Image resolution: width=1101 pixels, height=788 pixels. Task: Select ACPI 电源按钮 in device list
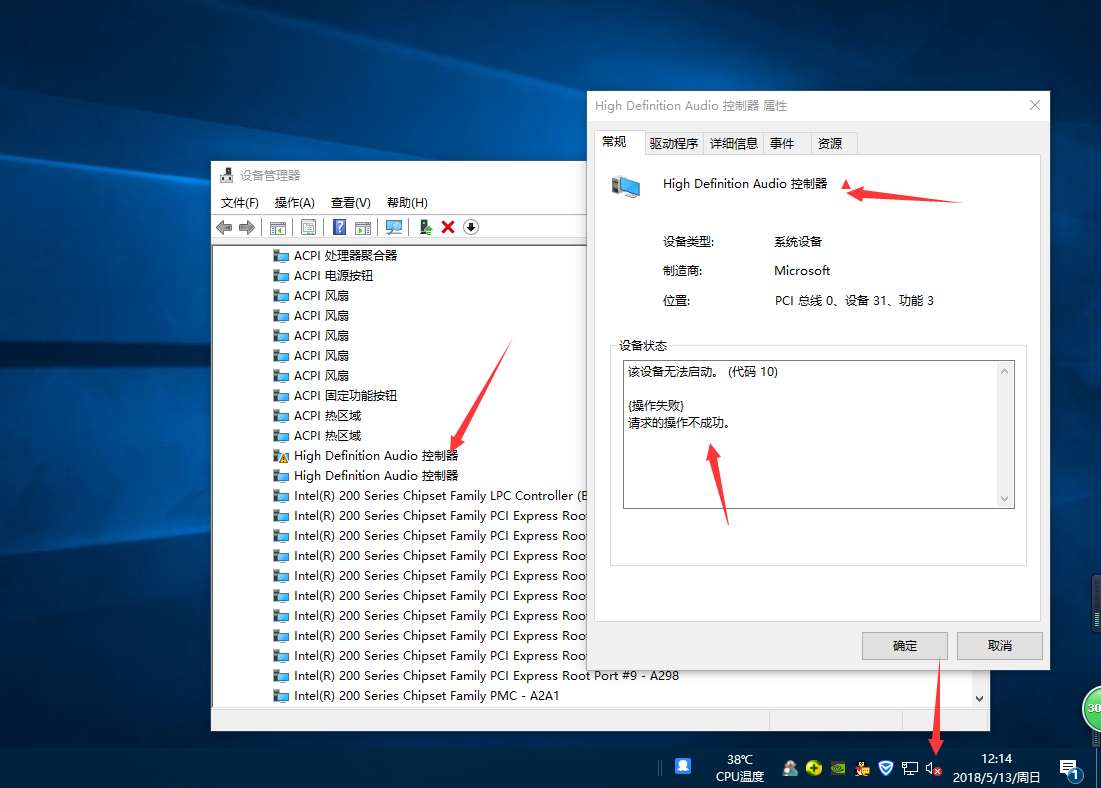(x=333, y=275)
